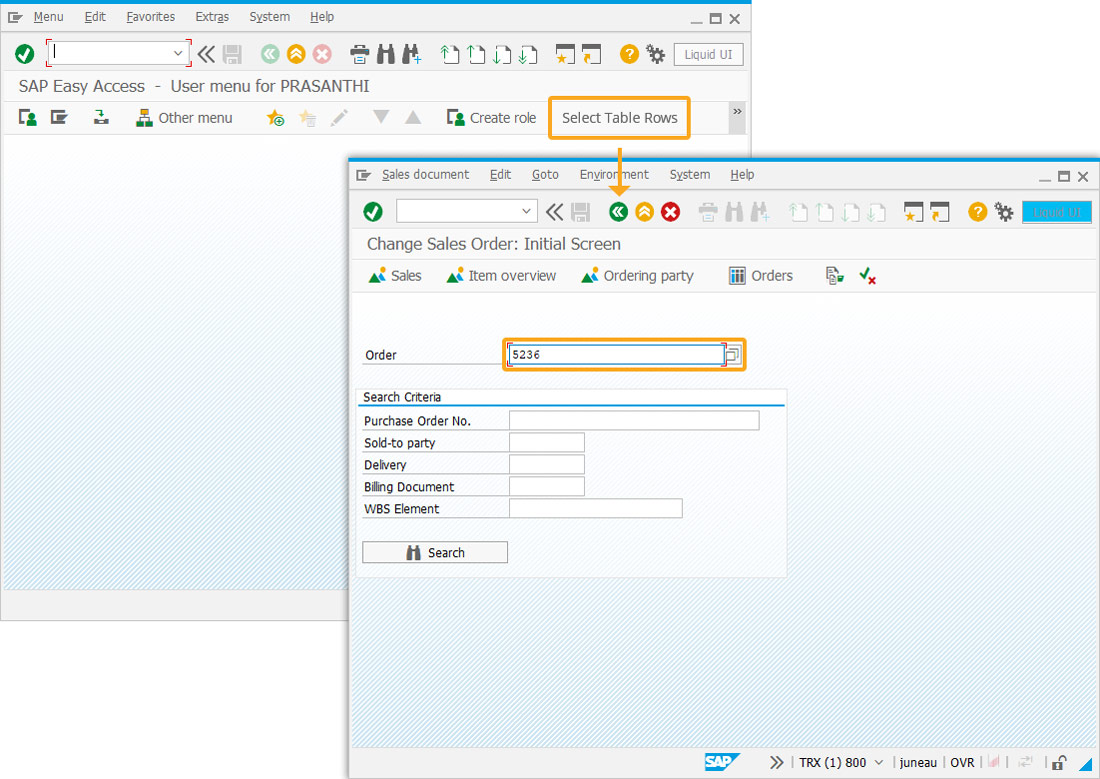Click User menu icon in SAP Easy Access toolbar
Image resolution: width=1100 pixels, height=779 pixels.
click(x=27, y=118)
